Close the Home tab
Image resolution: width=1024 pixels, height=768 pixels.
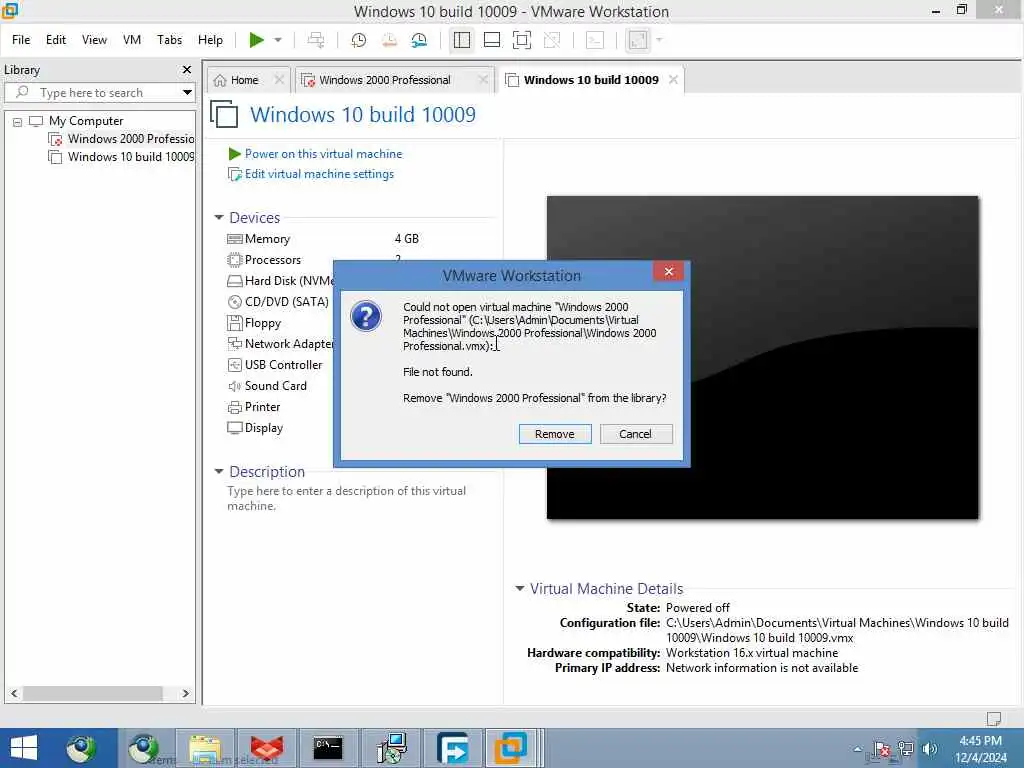[x=279, y=80]
